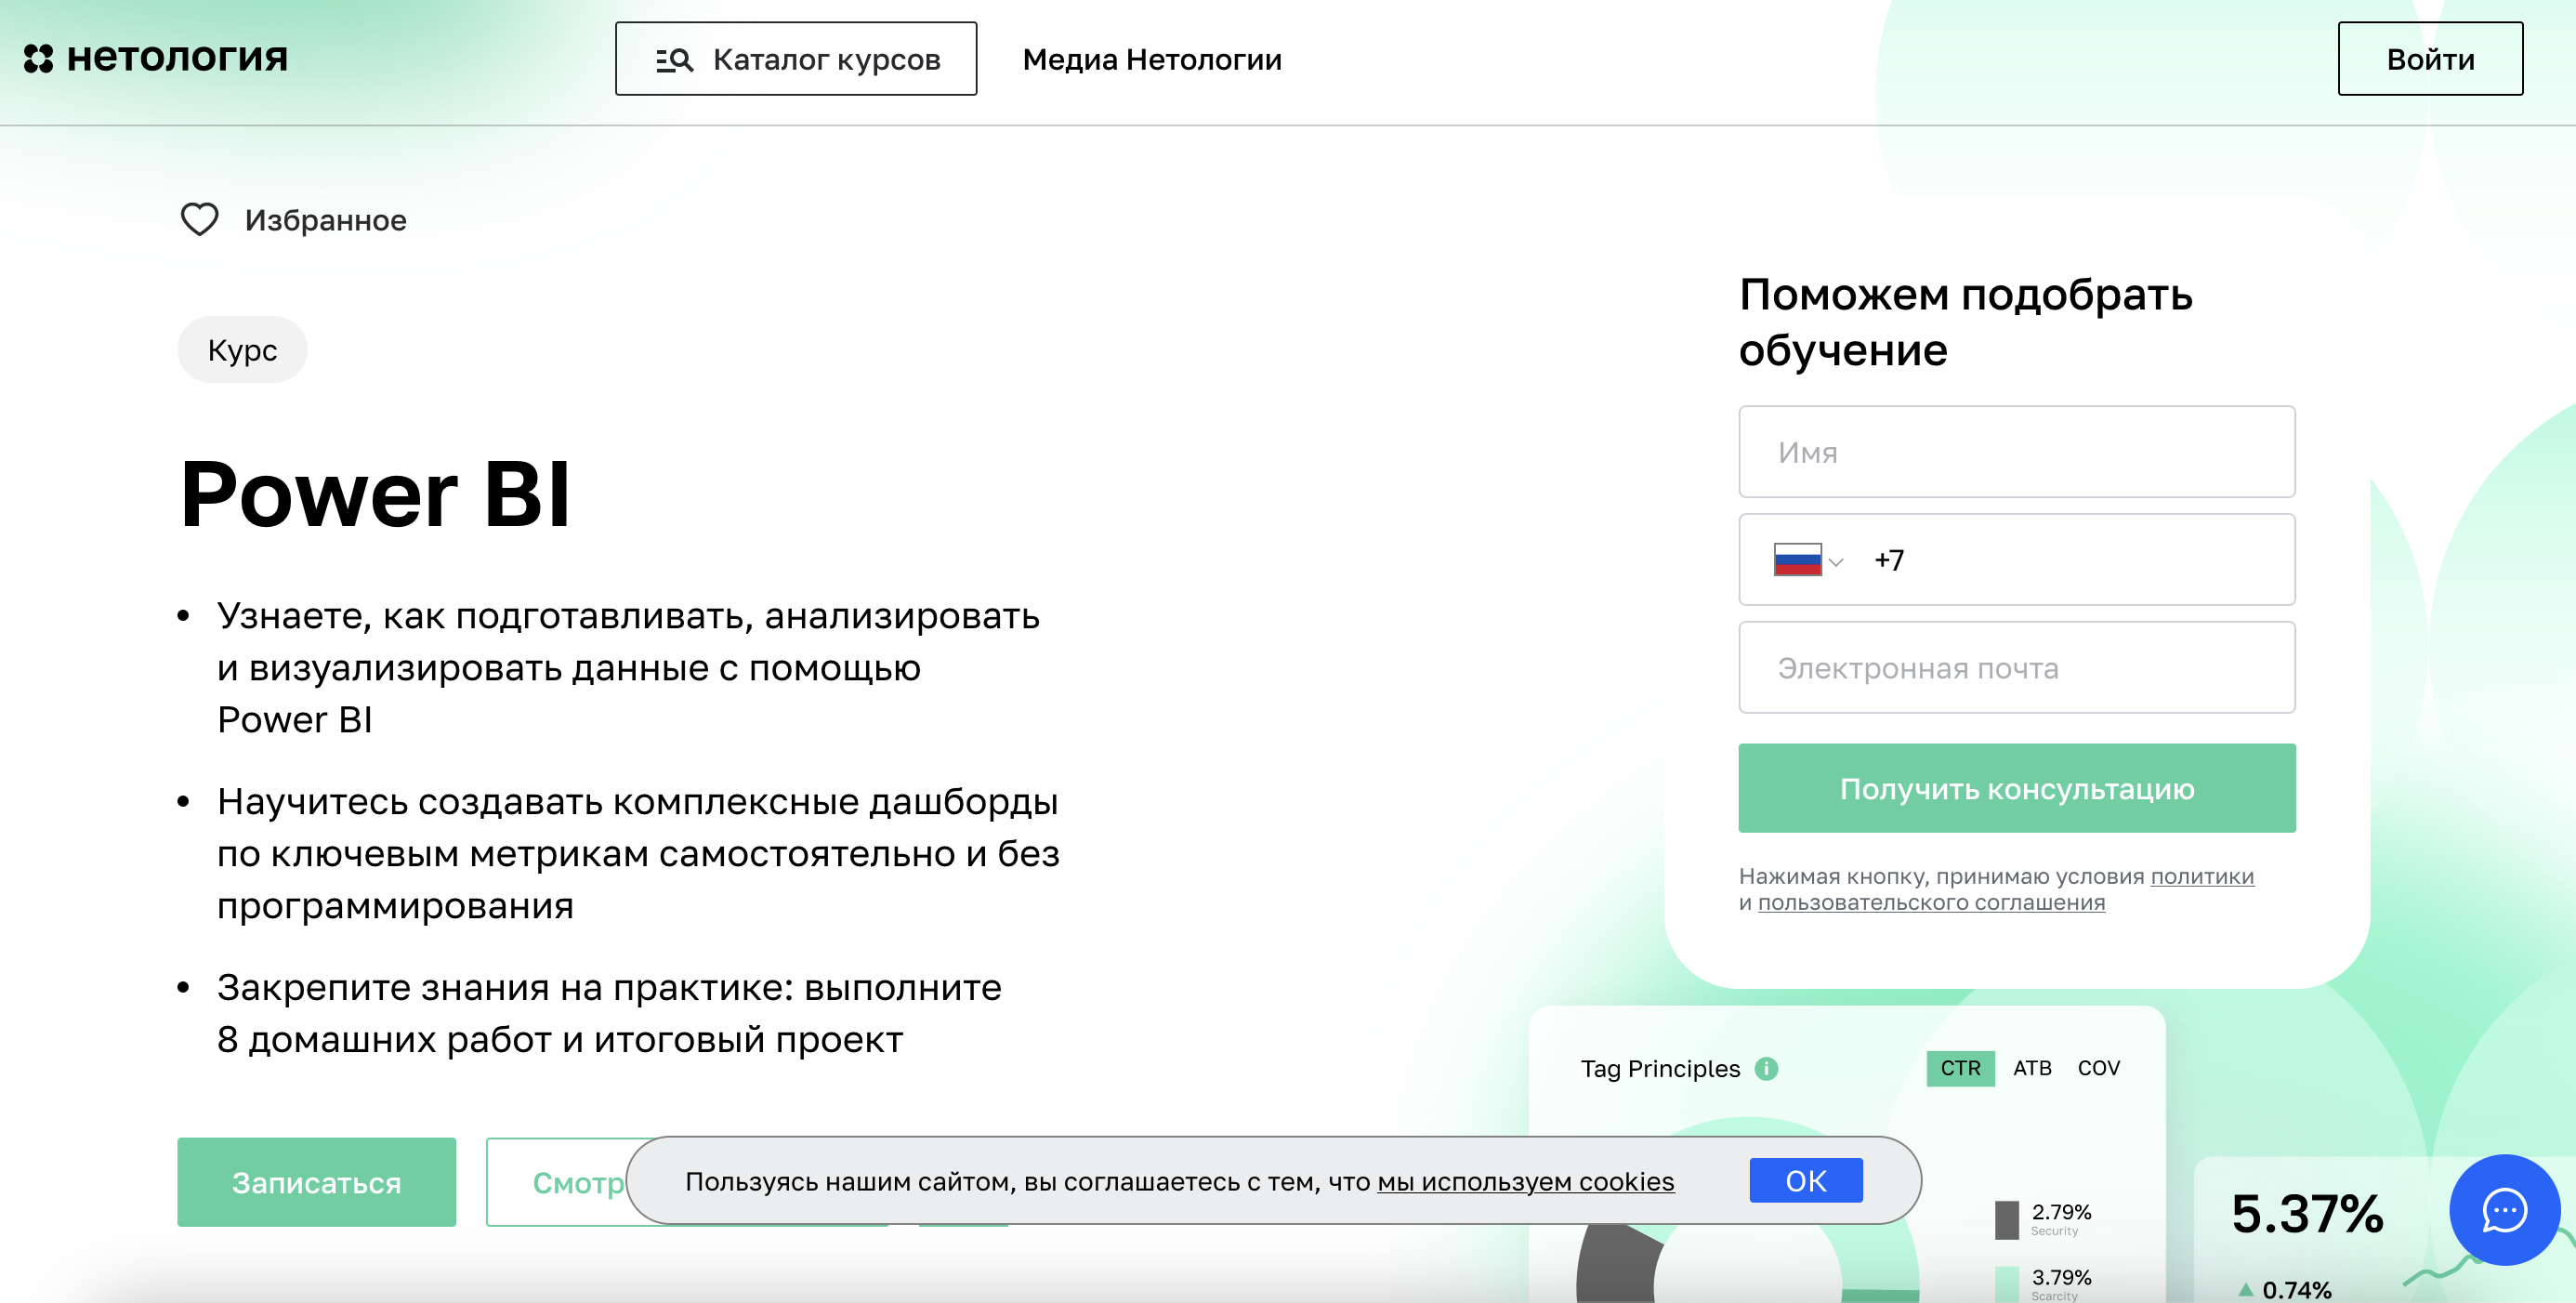Click the 0.74% growth indicator

2286,1290
